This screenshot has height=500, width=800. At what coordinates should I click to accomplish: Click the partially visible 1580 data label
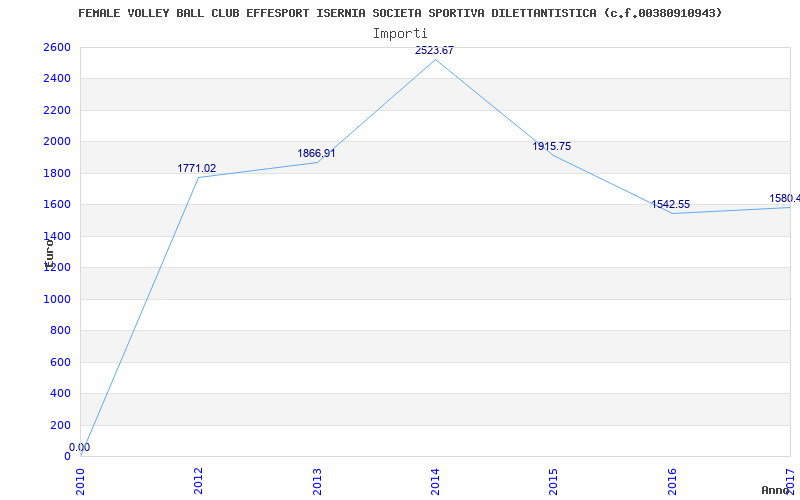[x=785, y=198]
